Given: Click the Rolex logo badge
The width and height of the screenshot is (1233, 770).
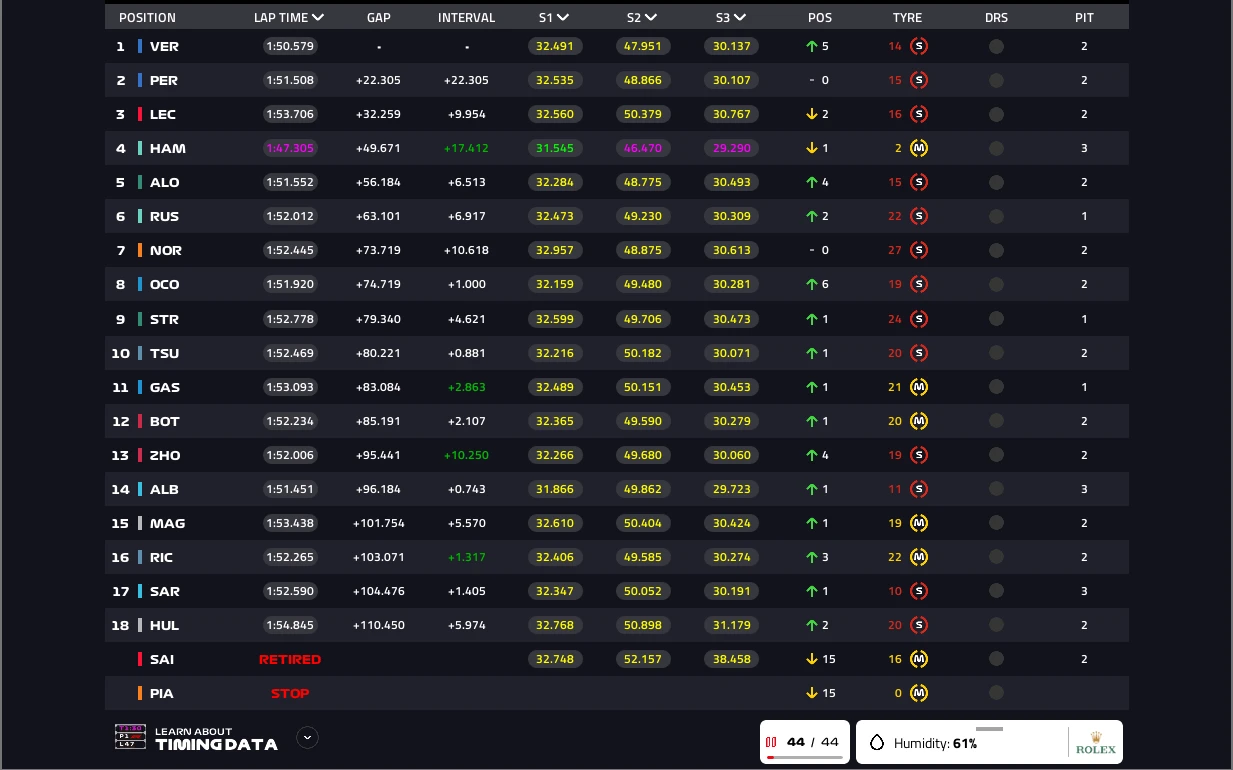Looking at the screenshot, I should click(1095, 743).
